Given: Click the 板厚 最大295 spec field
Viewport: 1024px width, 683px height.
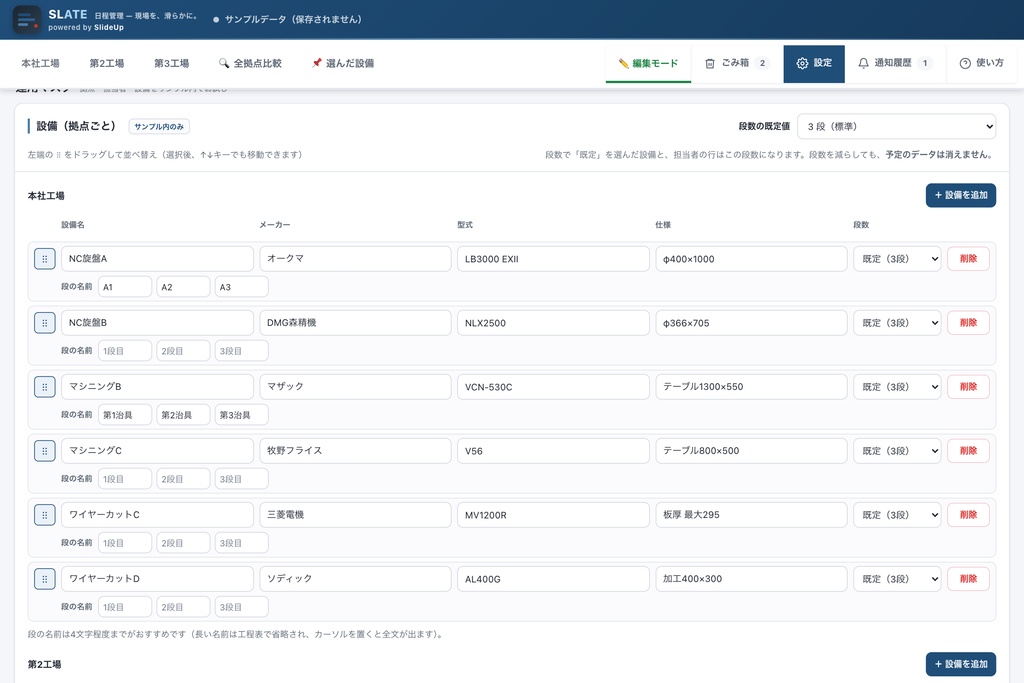Looking at the screenshot, I should [751, 515].
